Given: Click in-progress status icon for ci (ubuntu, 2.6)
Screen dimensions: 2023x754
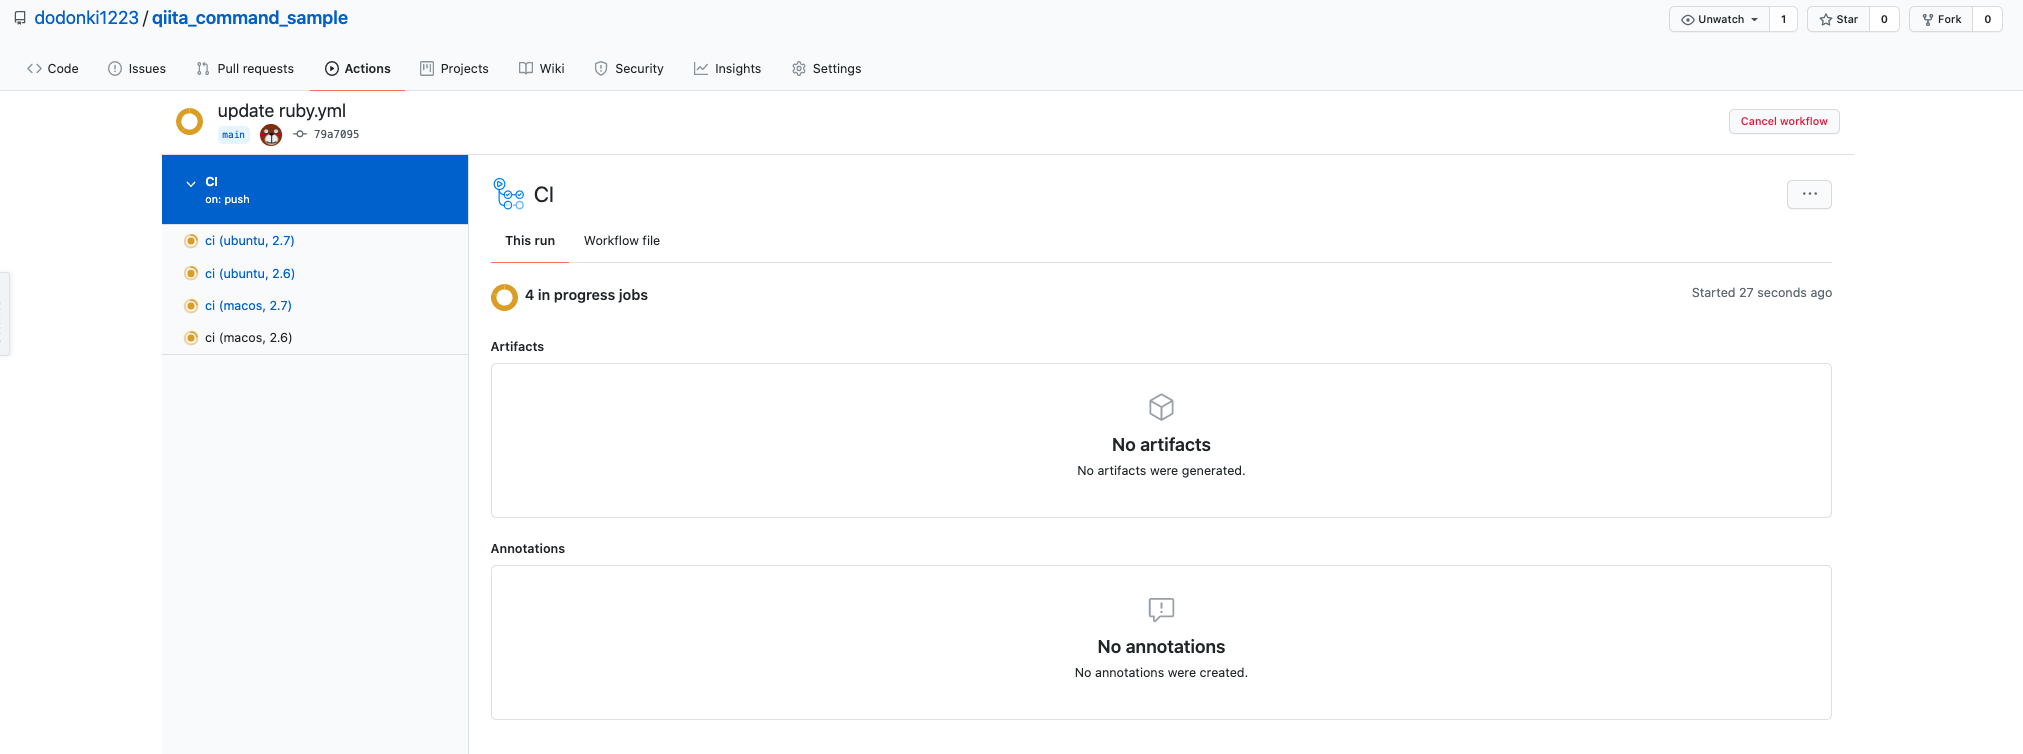Looking at the screenshot, I should [x=191, y=273].
